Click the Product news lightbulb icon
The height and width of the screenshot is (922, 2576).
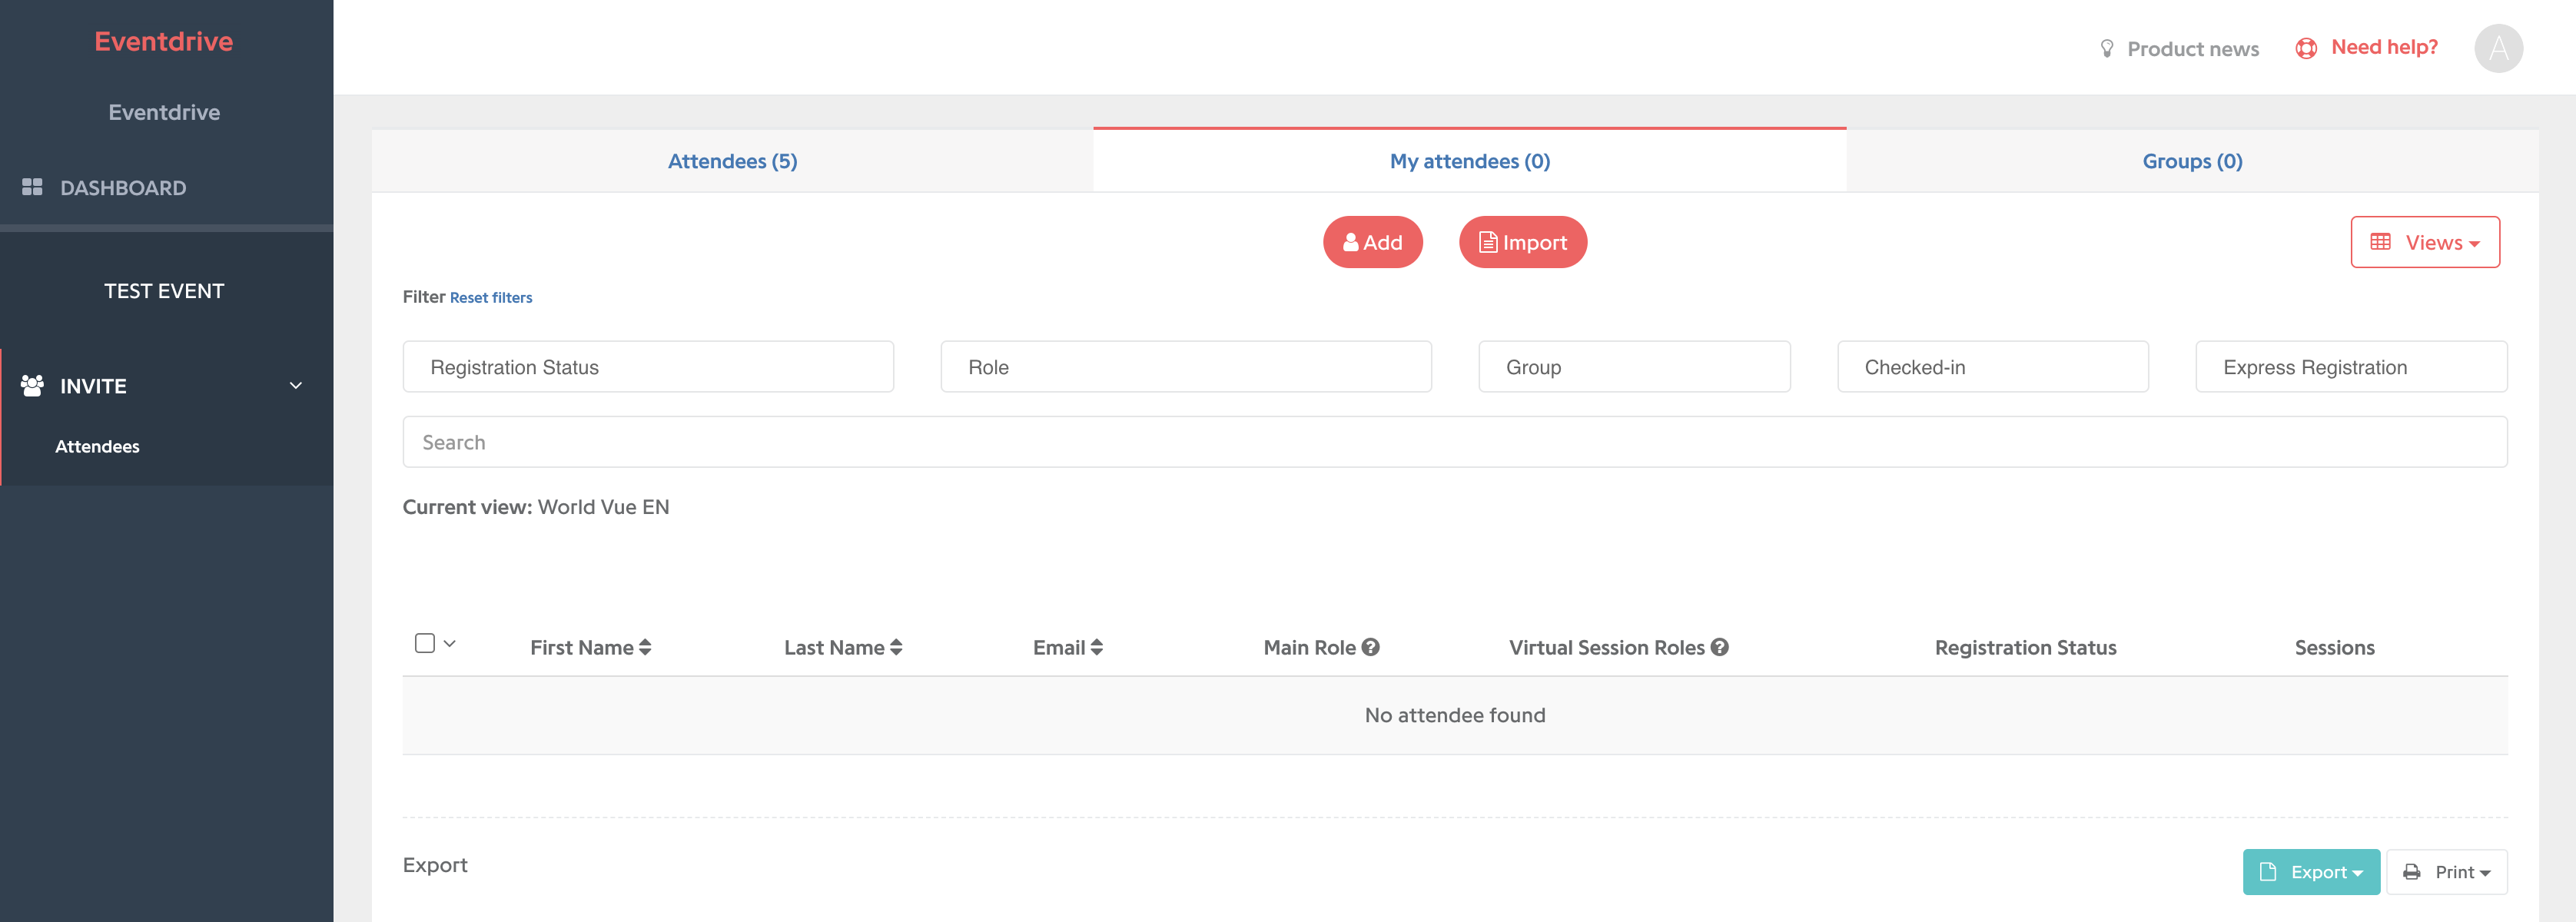tap(2107, 48)
